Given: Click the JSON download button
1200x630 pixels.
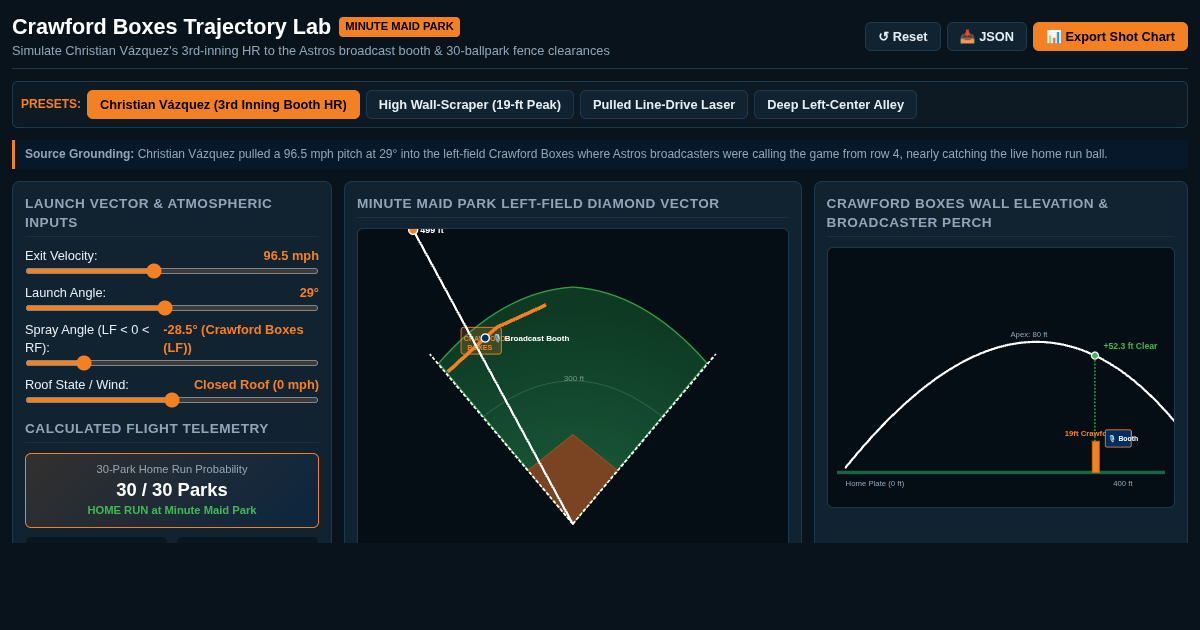Looking at the screenshot, I should [987, 37].
